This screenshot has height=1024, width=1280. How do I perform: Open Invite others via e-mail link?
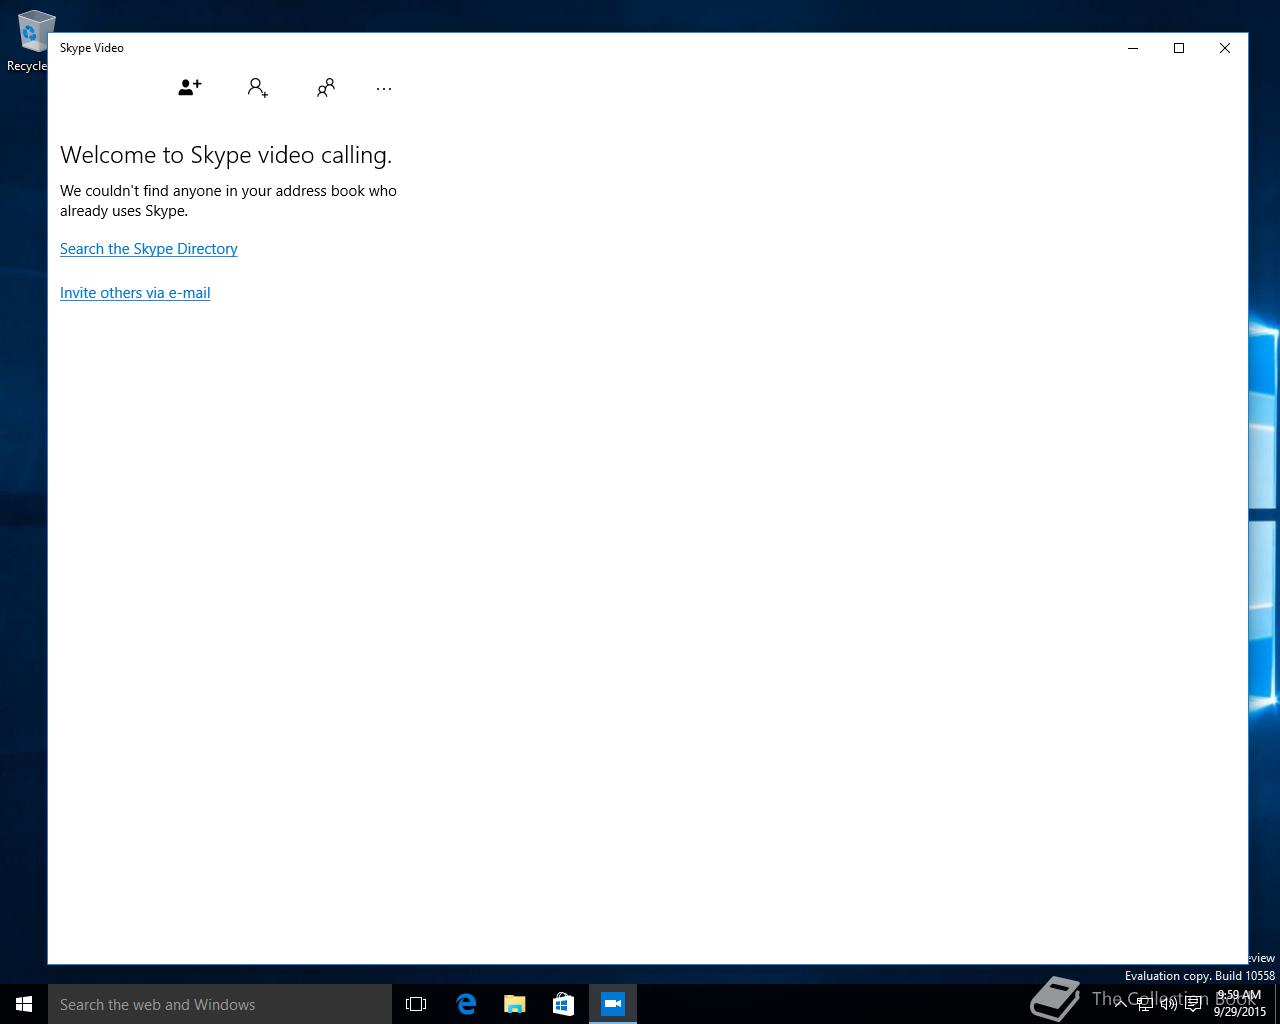[x=135, y=293]
